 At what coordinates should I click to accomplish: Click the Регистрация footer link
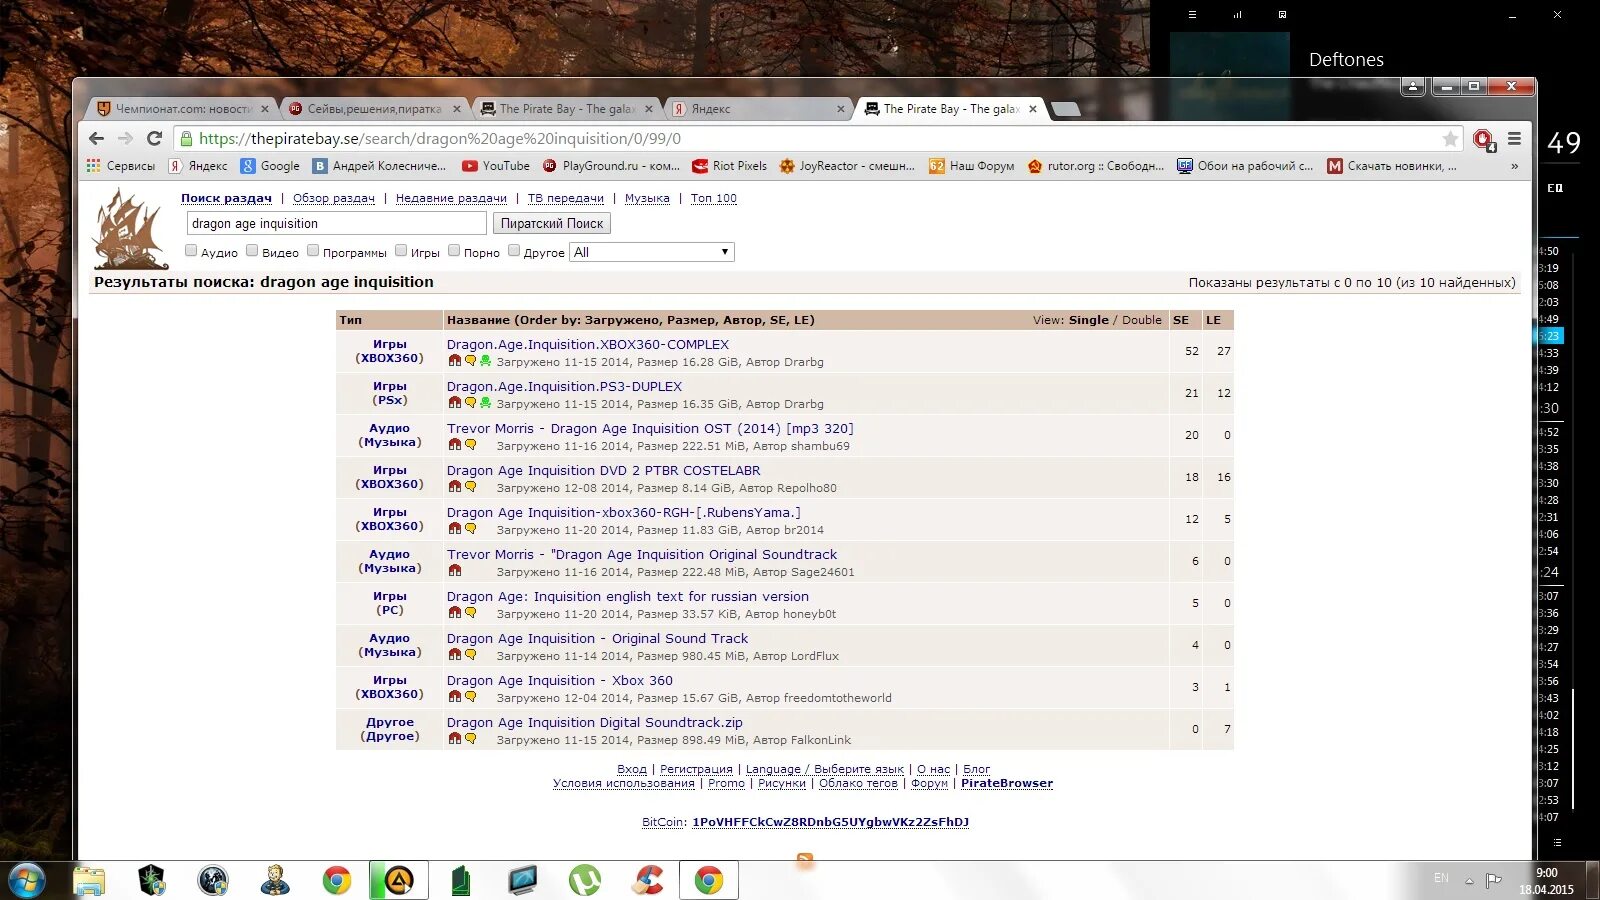coord(696,769)
